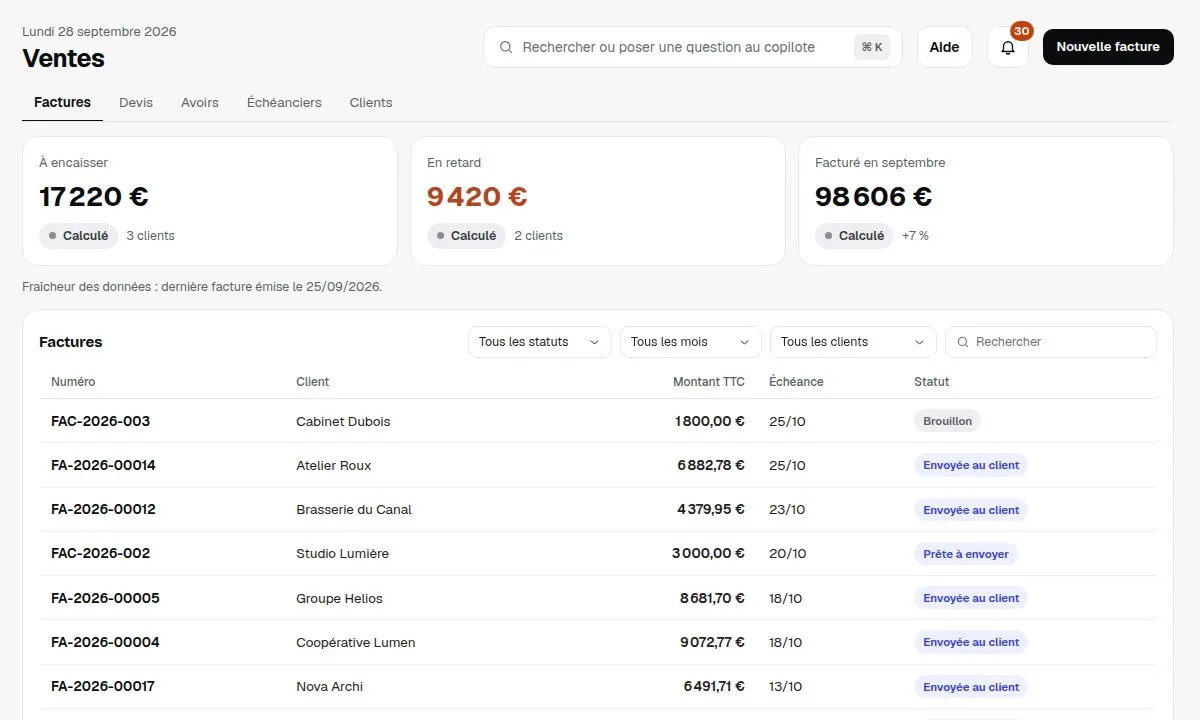This screenshot has width=1200, height=720.
Task: Open the Clients tab
Action: (x=371, y=102)
